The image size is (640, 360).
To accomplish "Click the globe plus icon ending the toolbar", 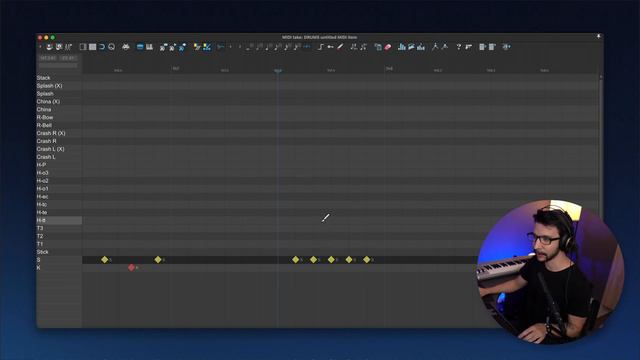I will pos(506,47).
